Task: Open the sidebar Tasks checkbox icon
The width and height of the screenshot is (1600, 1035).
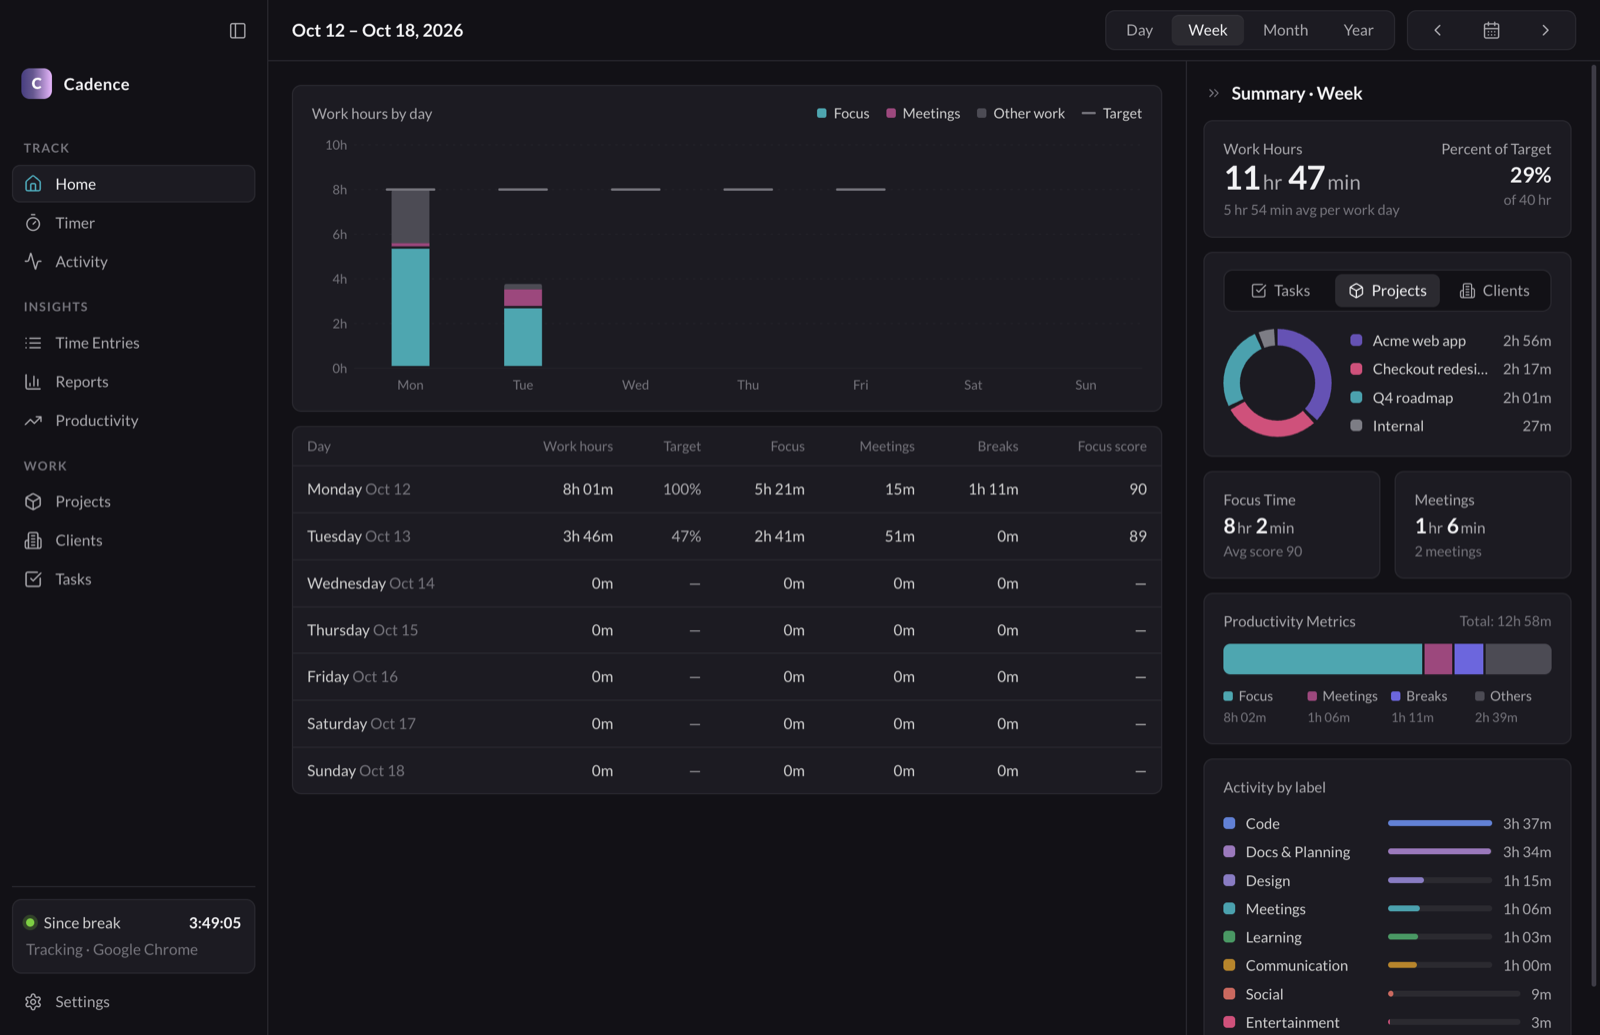Action: coord(33,580)
